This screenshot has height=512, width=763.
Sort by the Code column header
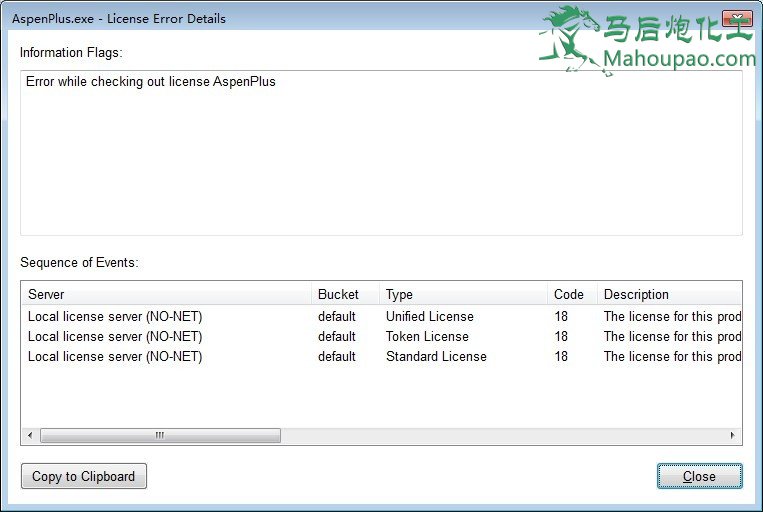pyautogui.click(x=572, y=294)
